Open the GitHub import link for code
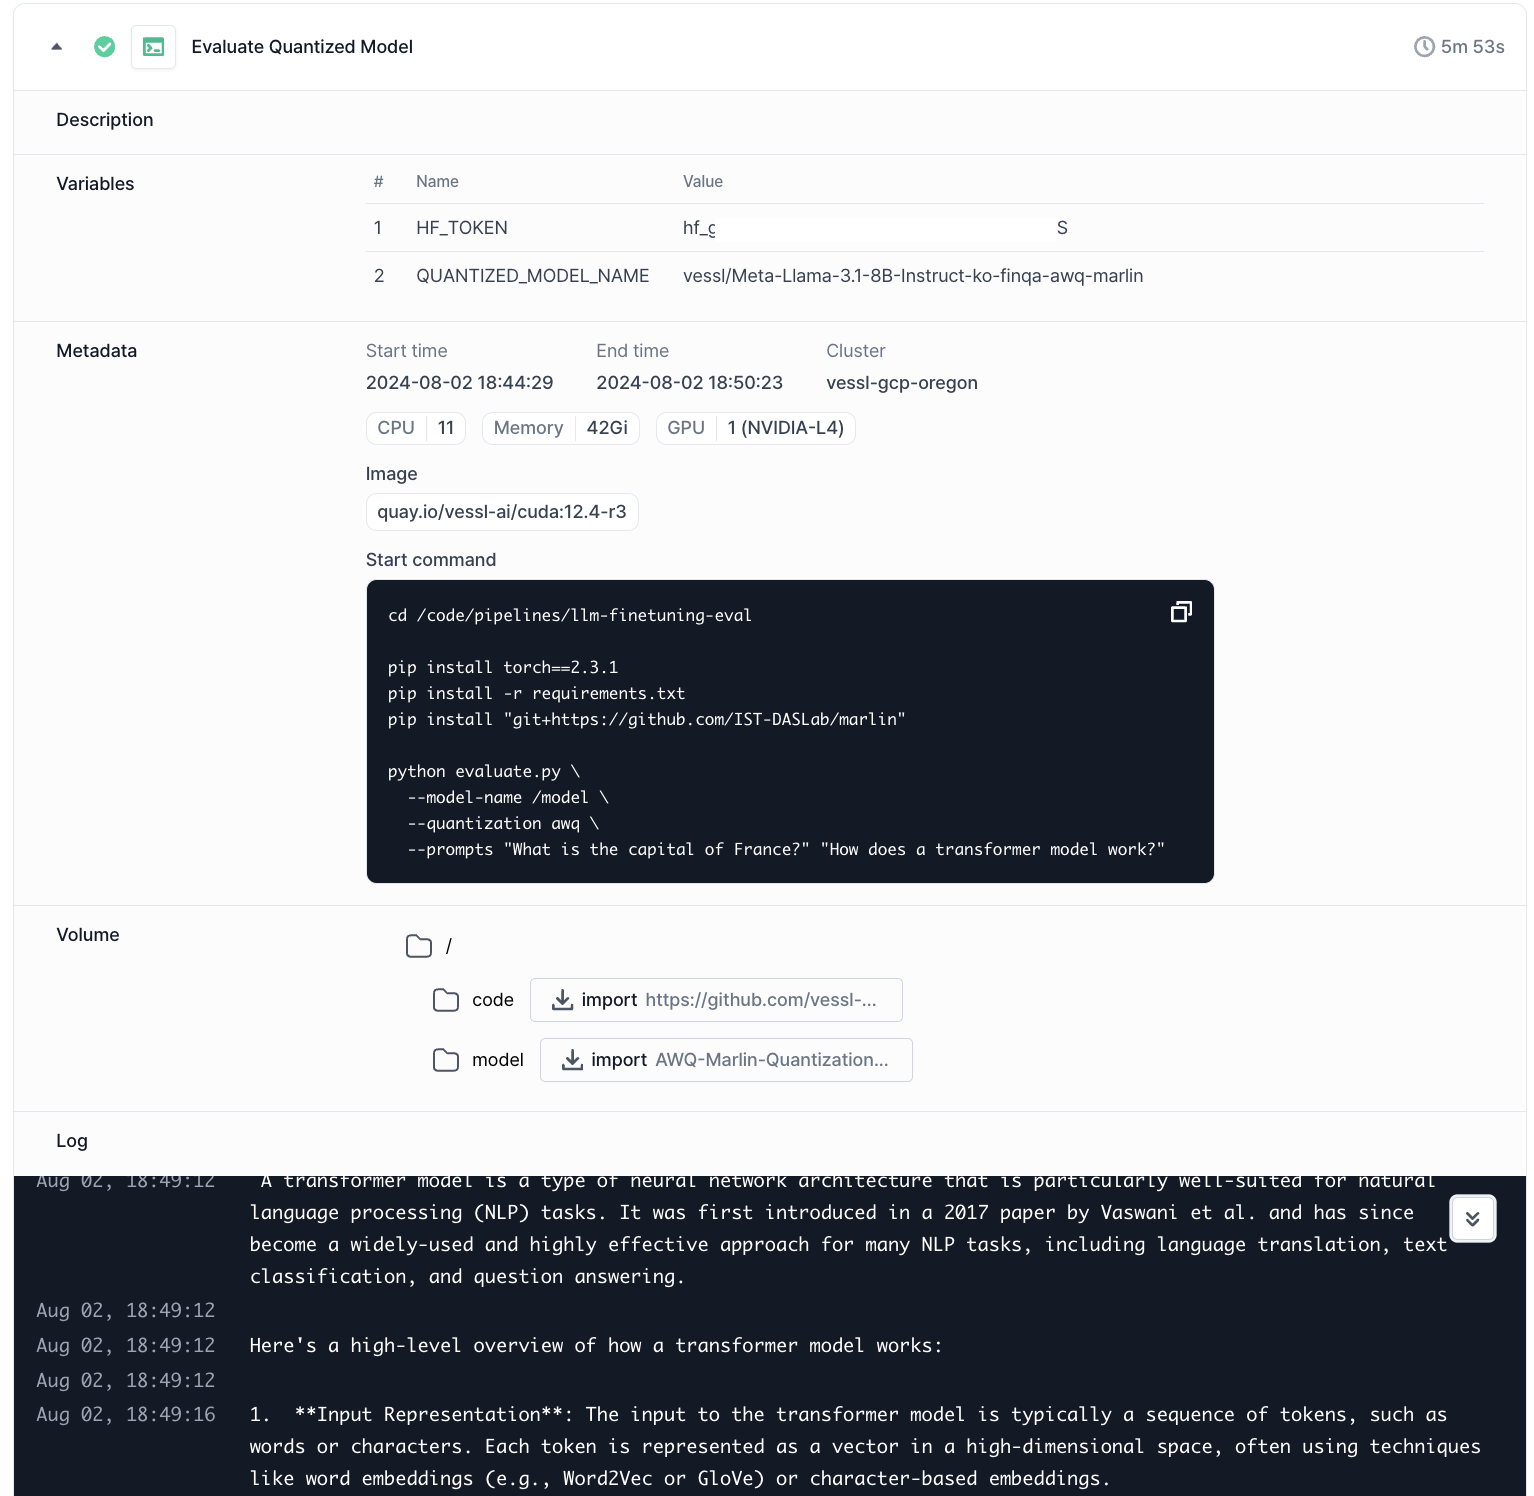This screenshot has width=1534, height=1496. click(761, 999)
